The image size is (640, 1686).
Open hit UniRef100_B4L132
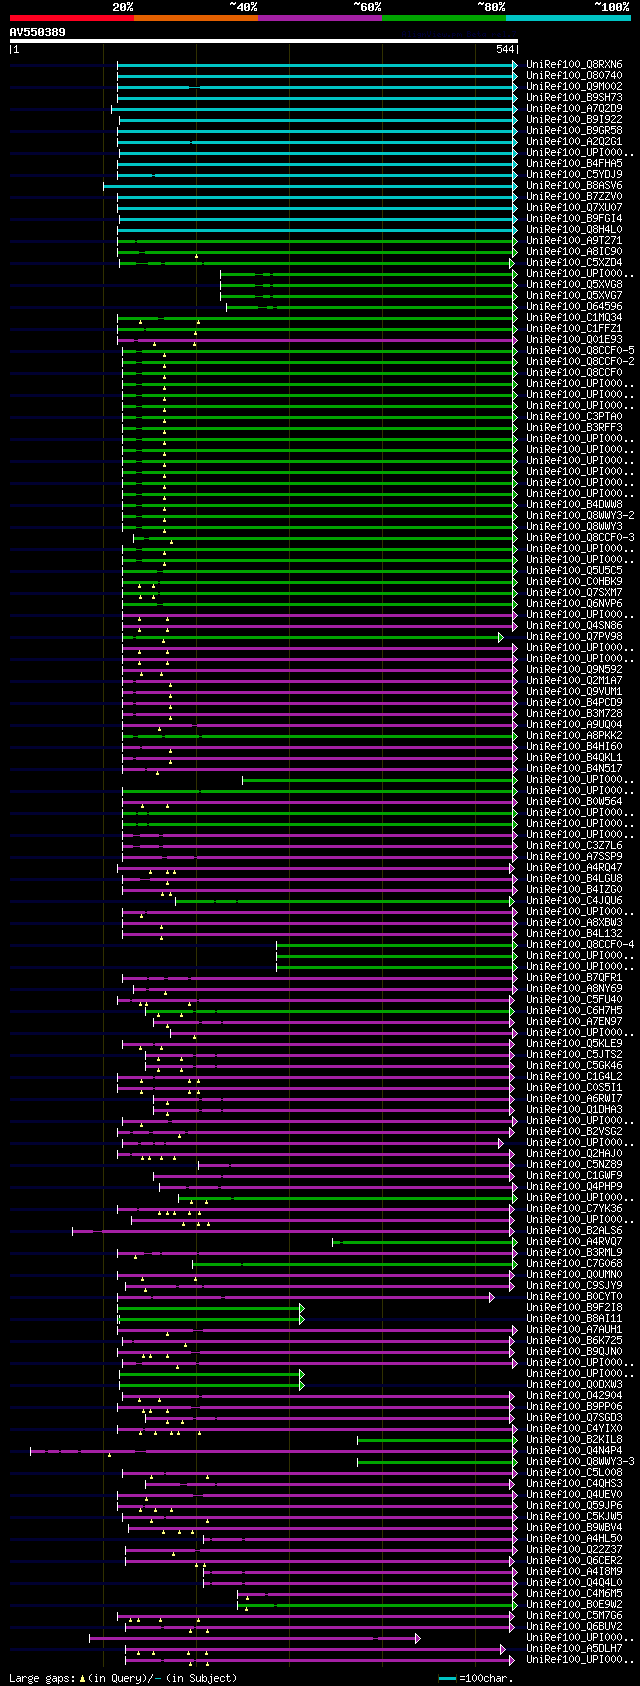(574, 933)
